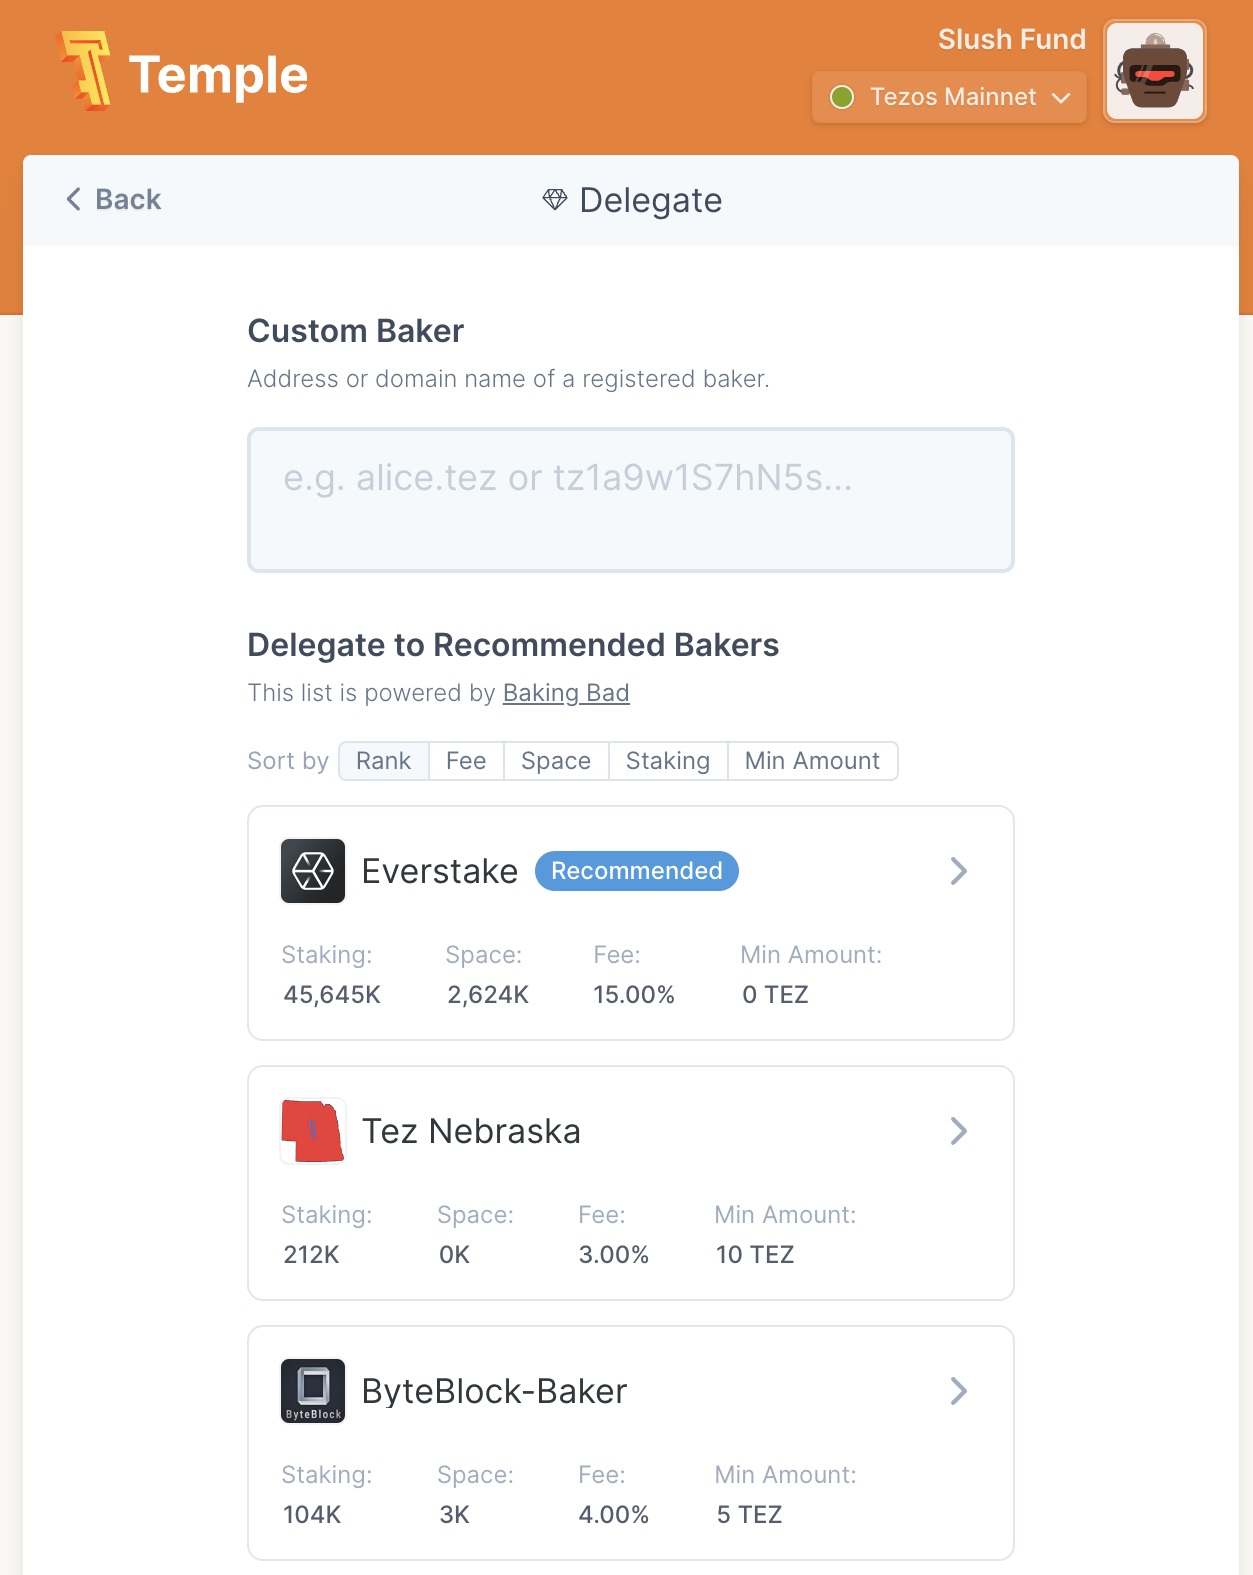Viewport: 1253px width, 1575px height.
Task: Click the ByteBlock-Baker logo
Action: 313,1391
